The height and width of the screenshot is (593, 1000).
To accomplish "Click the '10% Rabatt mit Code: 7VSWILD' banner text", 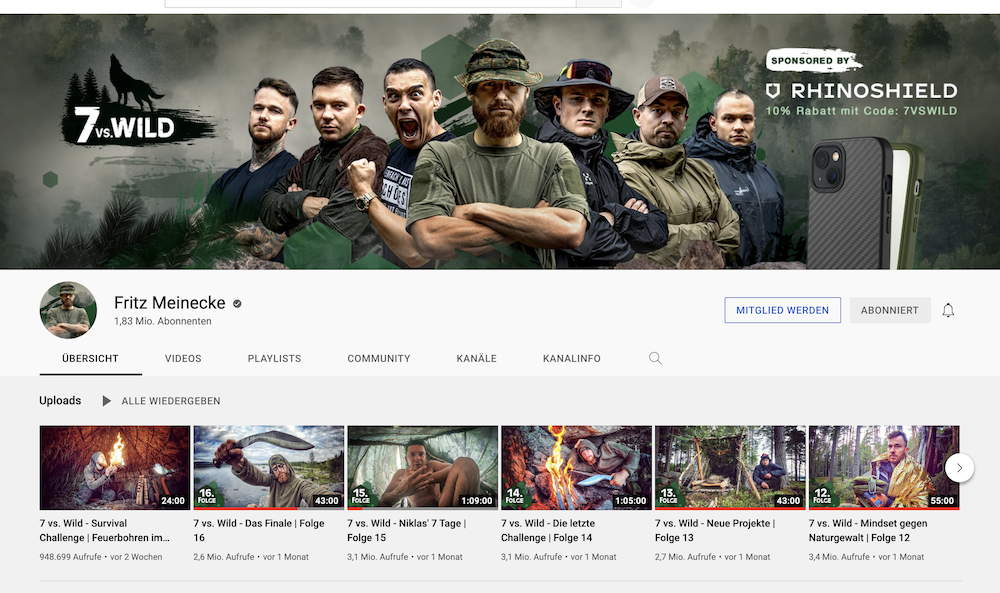I will coord(862,111).
